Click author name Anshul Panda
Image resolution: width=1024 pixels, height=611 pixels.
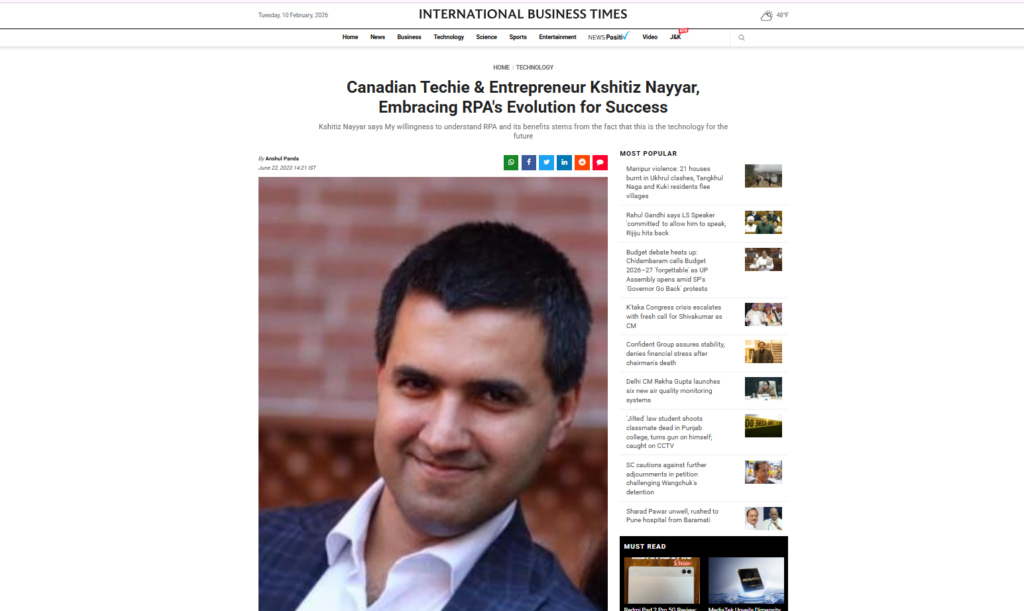(x=282, y=159)
